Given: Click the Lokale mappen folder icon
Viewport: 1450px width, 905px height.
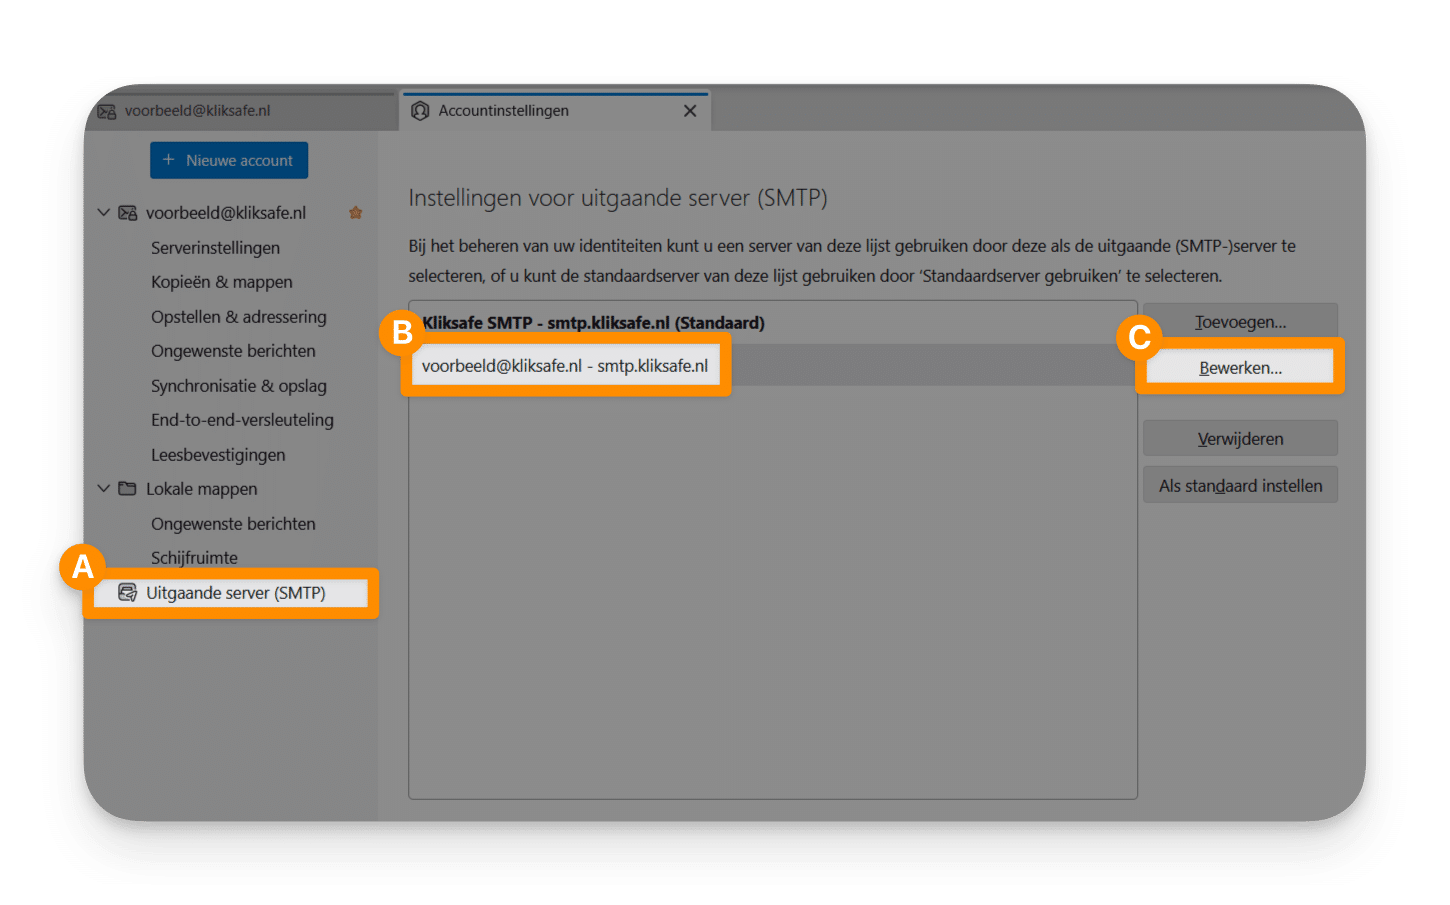Looking at the screenshot, I should 128,489.
